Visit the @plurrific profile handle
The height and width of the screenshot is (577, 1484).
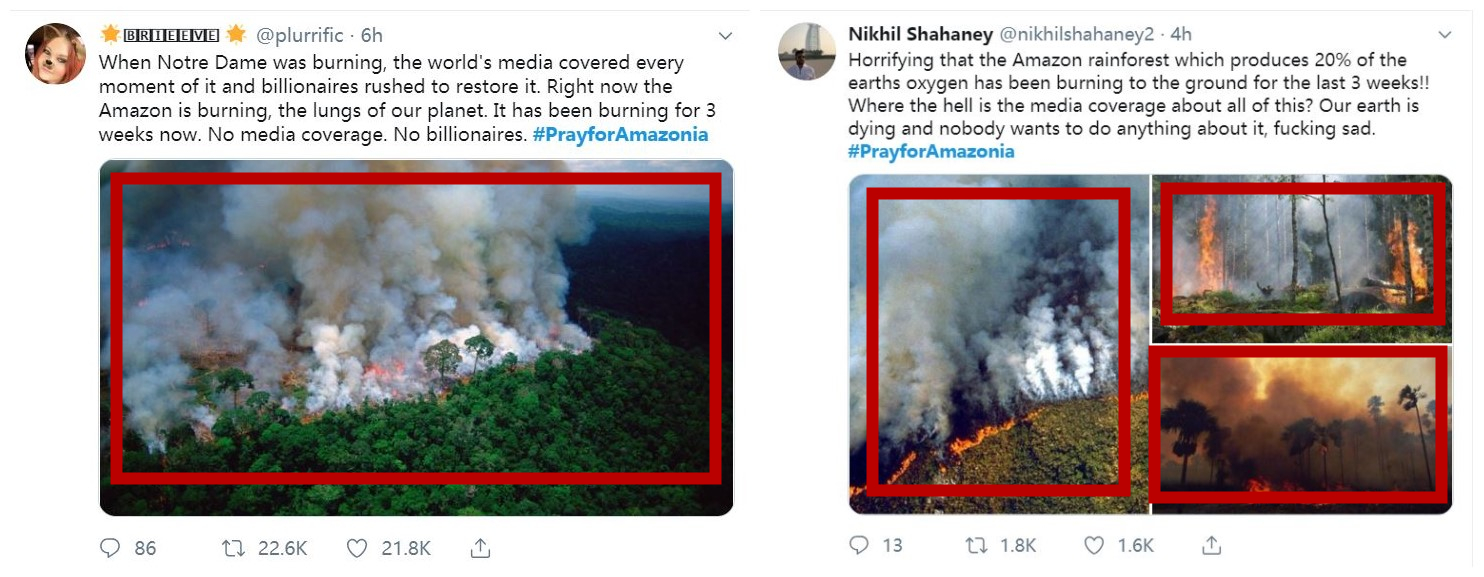click(300, 36)
